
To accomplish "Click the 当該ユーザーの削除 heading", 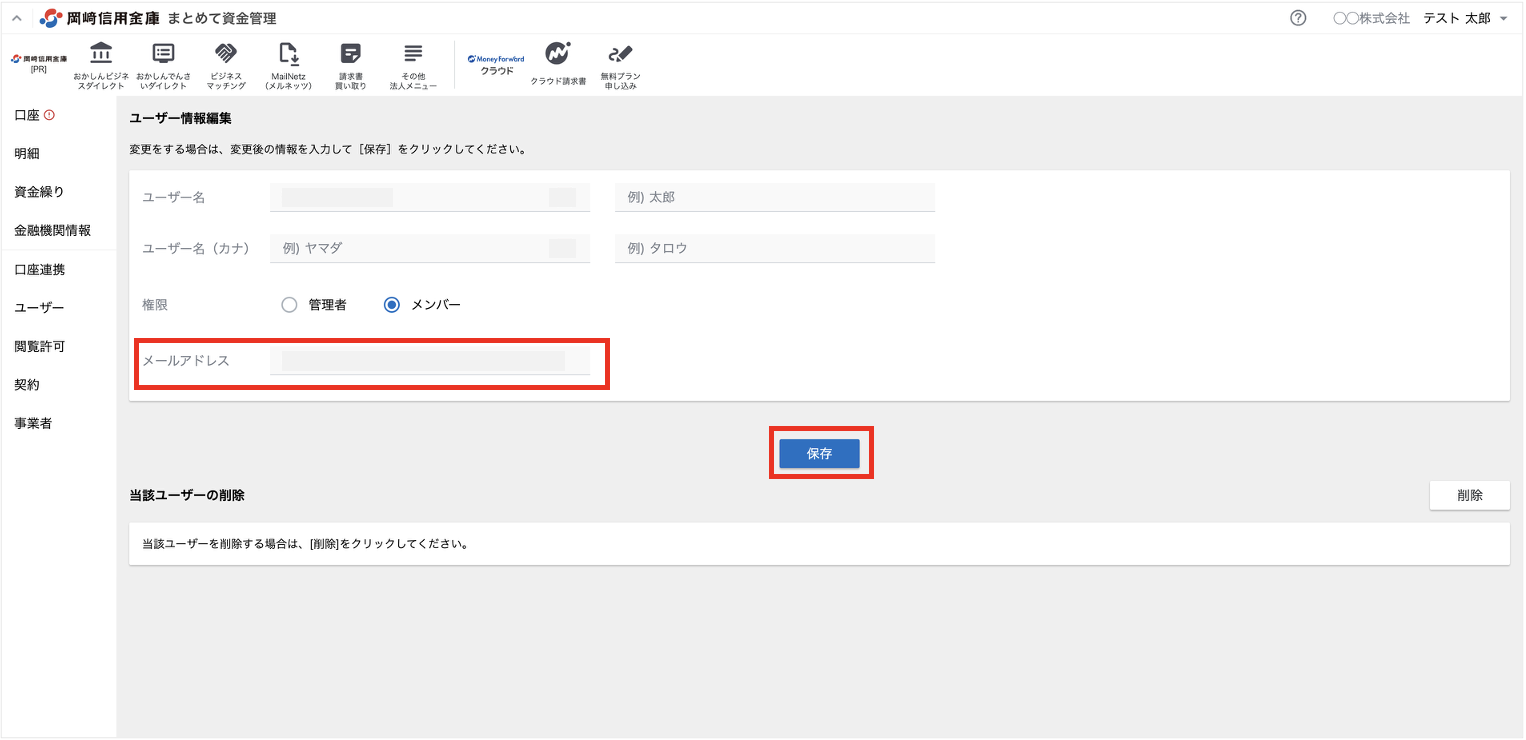I will tap(187, 495).
